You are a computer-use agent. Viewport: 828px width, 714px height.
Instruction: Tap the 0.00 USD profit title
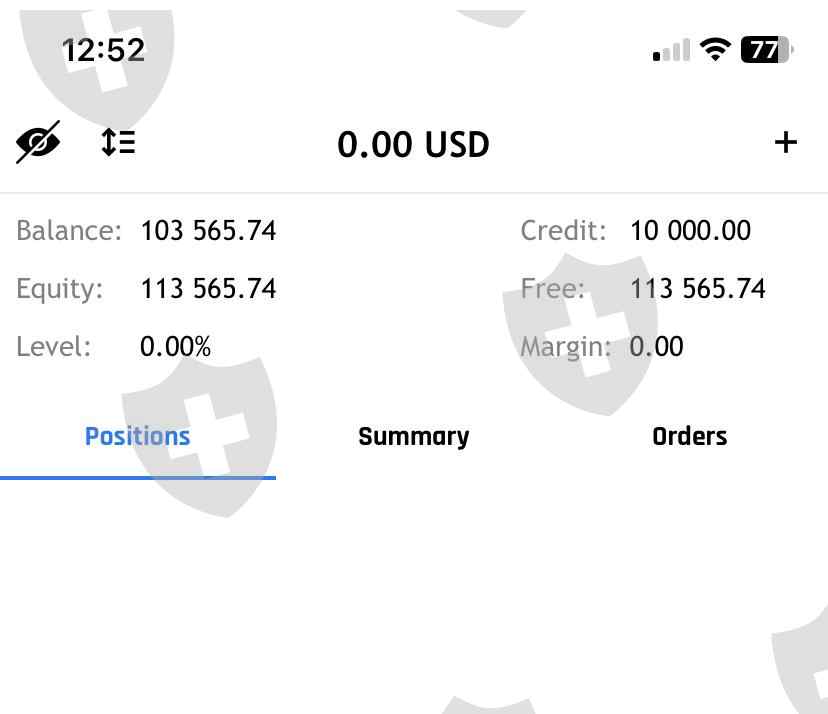click(413, 145)
